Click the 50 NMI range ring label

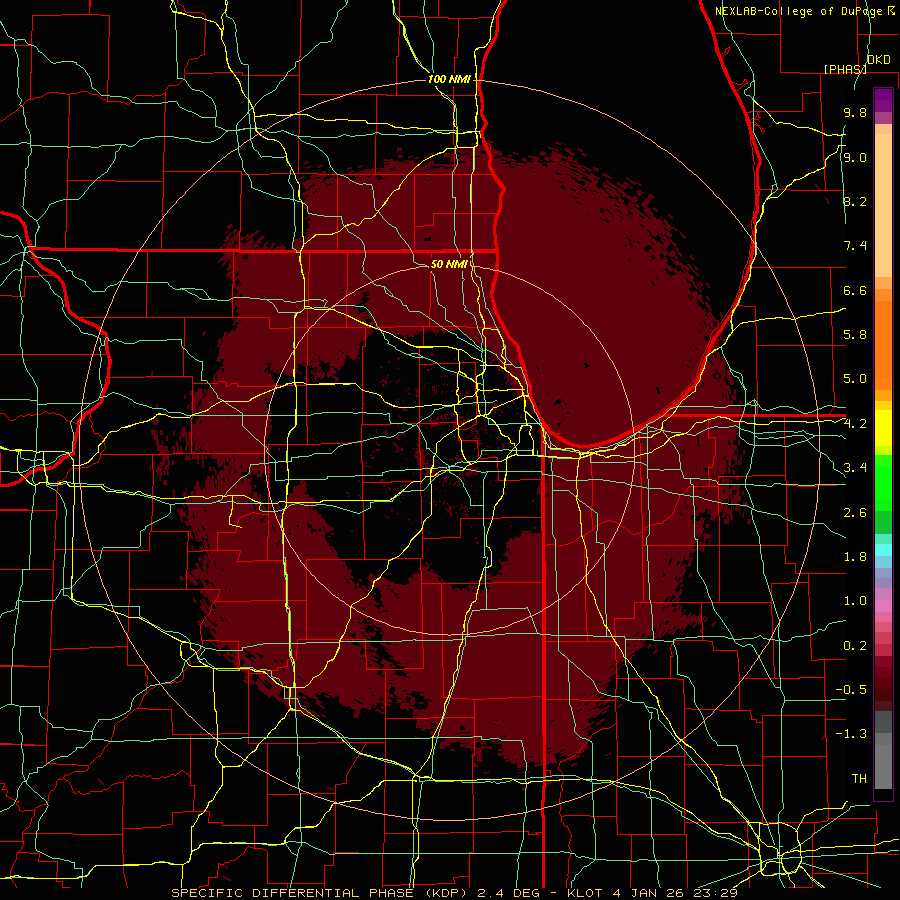(449, 264)
